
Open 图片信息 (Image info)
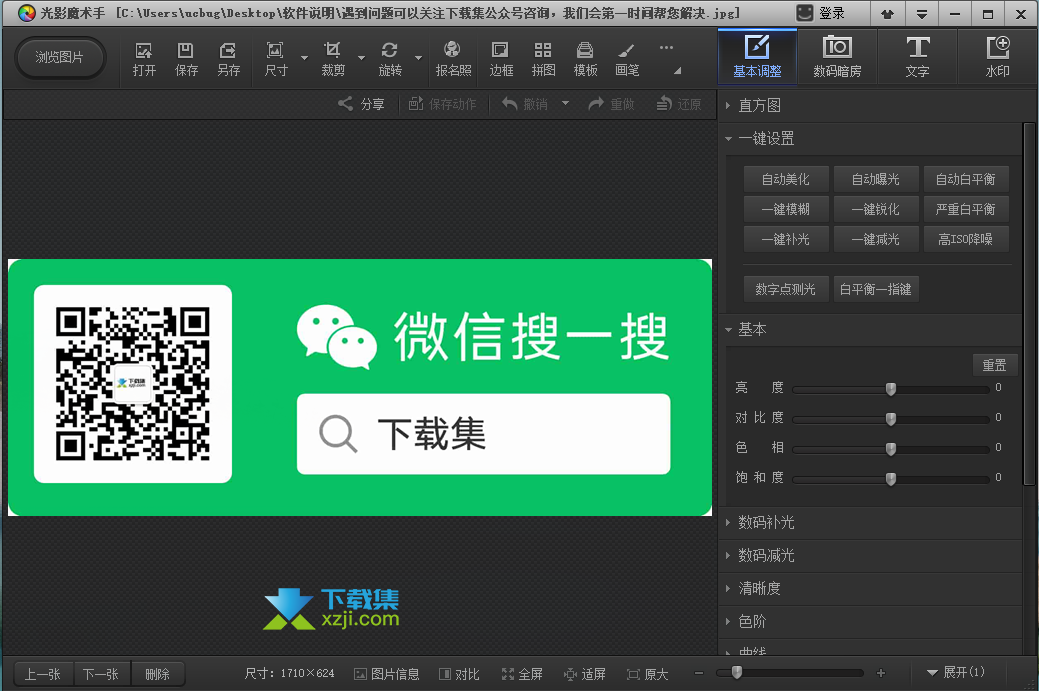[386, 674]
